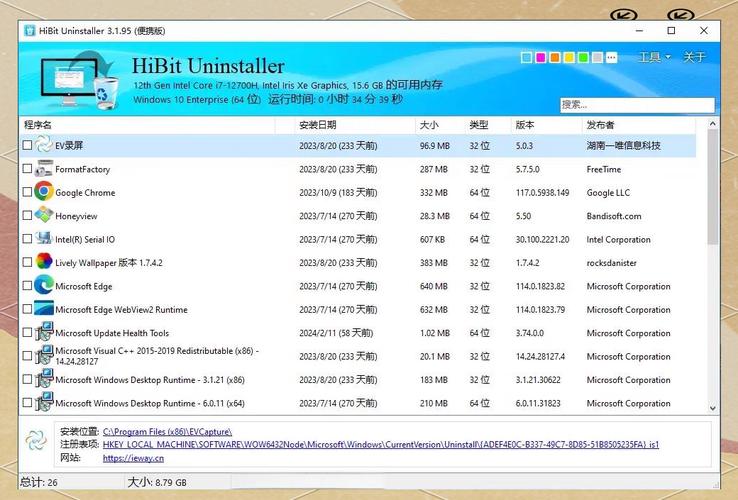Click the title bar app icon
738x500 pixels.
coord(30,31)
